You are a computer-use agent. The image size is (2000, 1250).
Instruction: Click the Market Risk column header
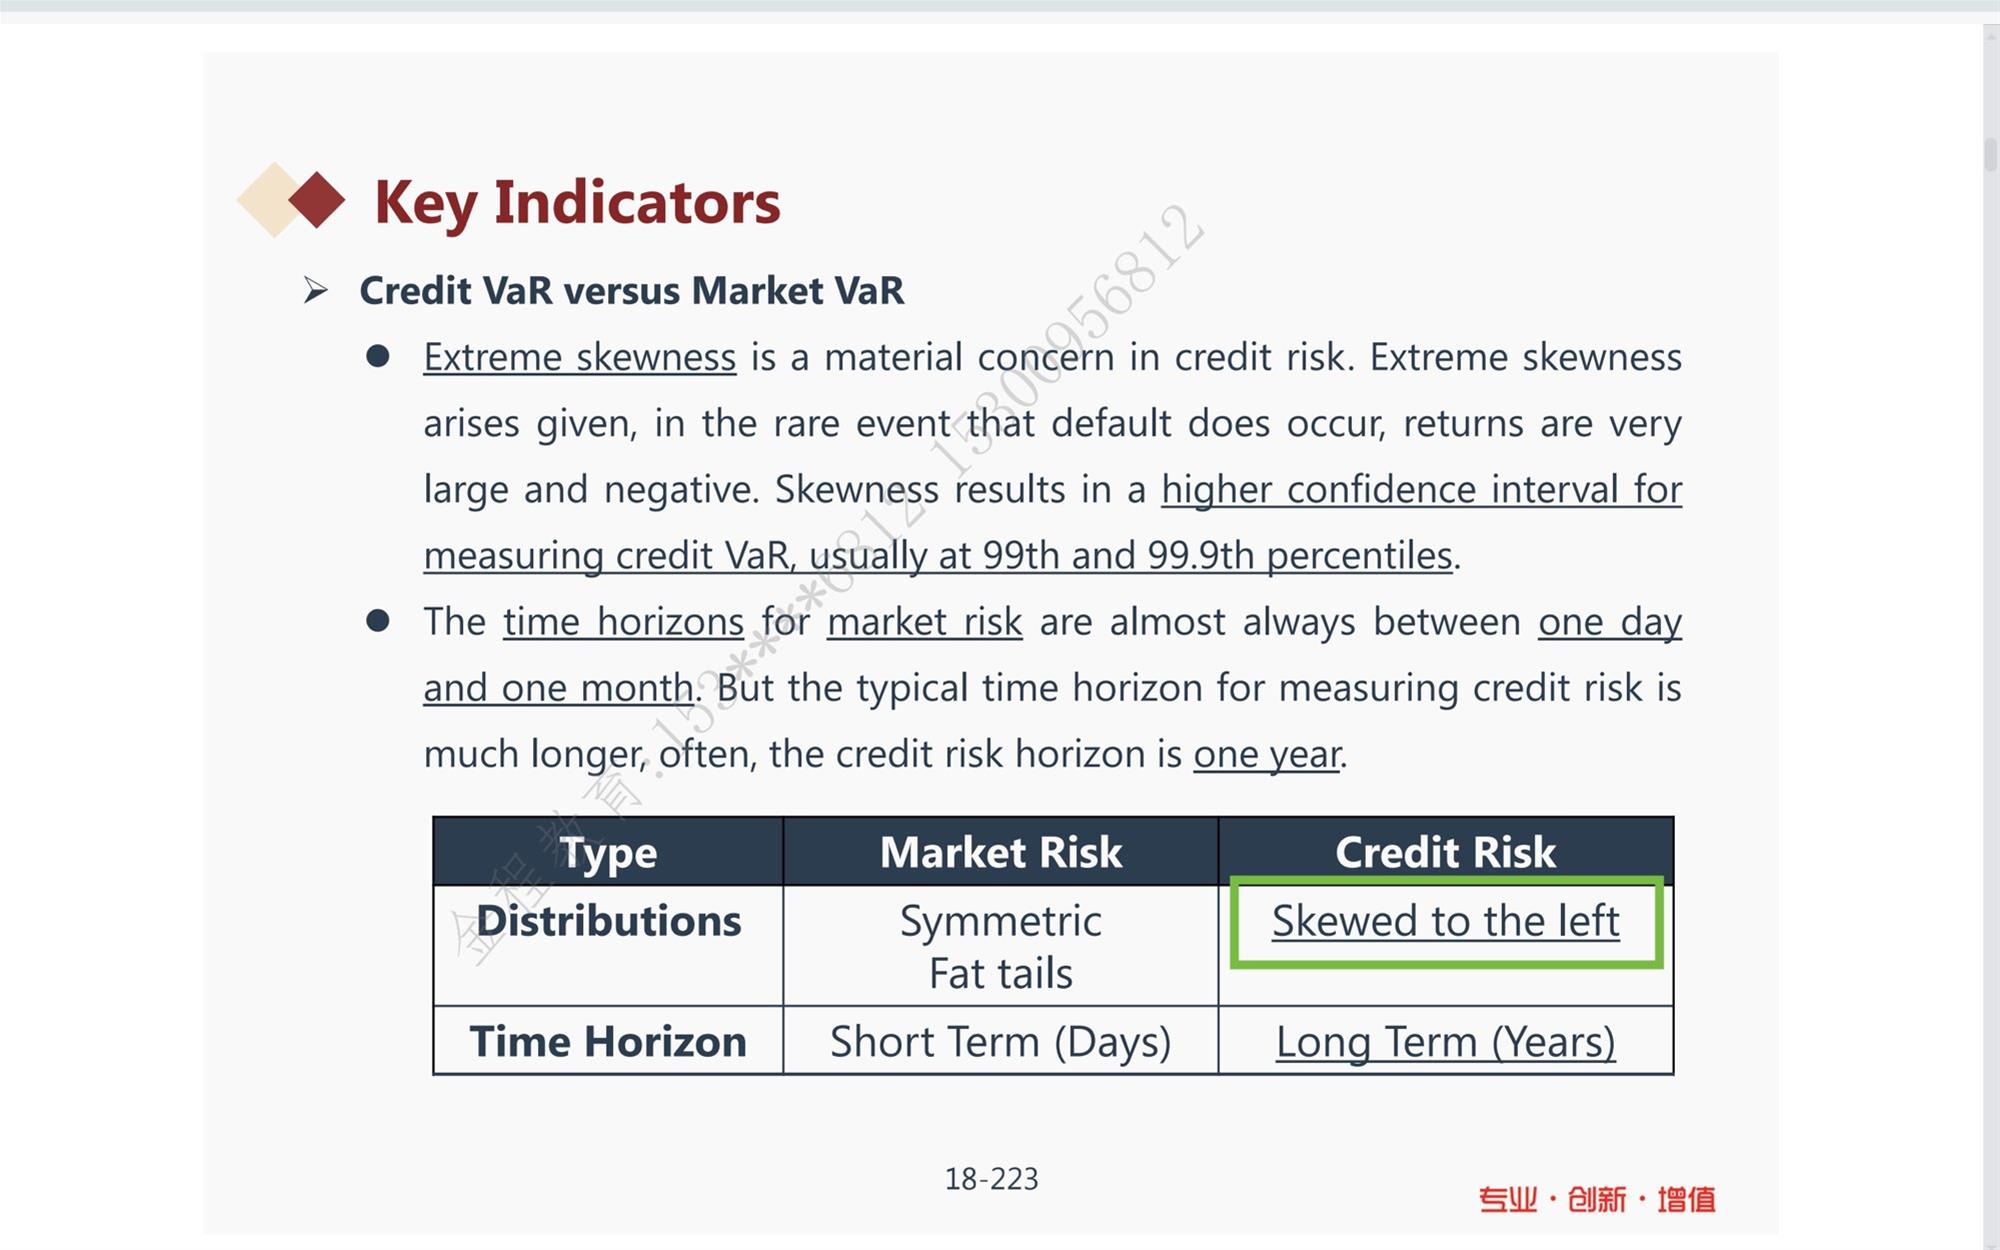(x=1001, y=852)
